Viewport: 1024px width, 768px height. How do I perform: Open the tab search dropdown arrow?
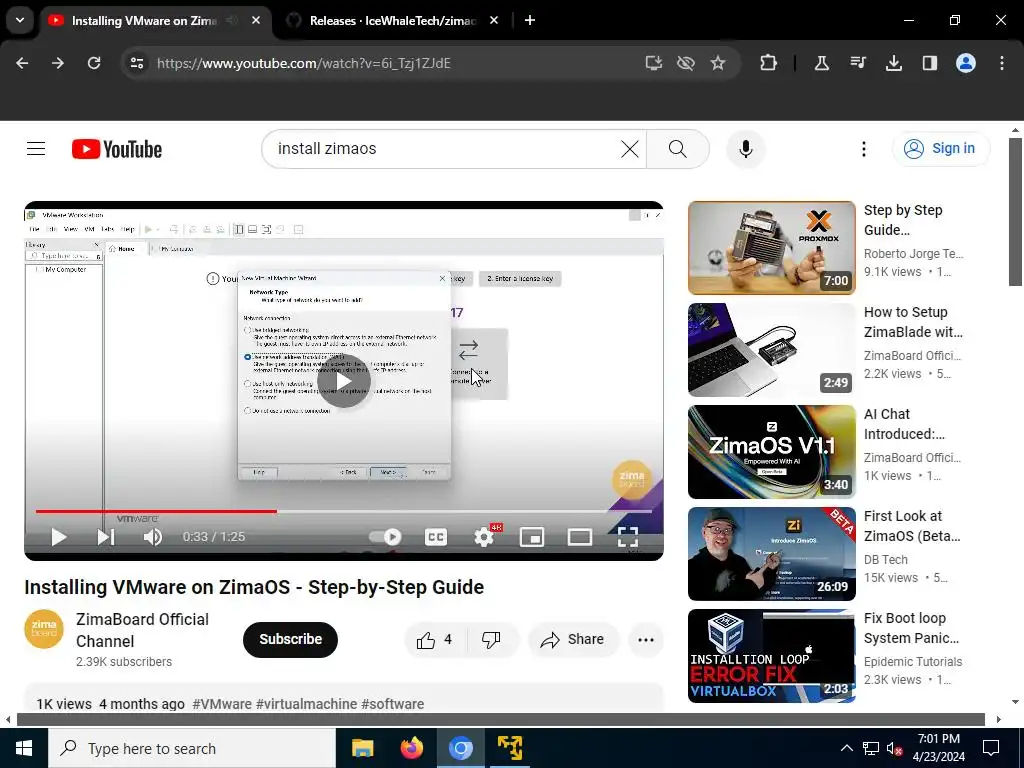coord(20,20)
